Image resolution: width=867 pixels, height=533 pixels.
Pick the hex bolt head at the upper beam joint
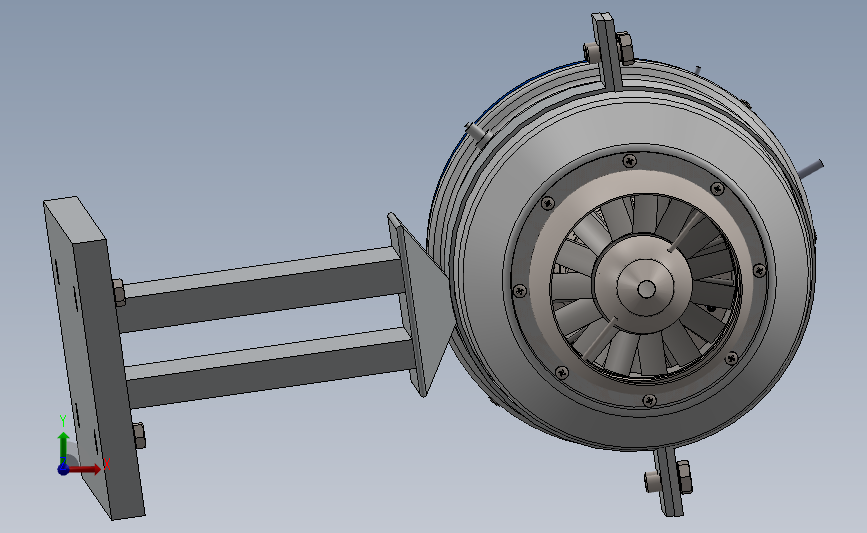(x=119, y=292)
